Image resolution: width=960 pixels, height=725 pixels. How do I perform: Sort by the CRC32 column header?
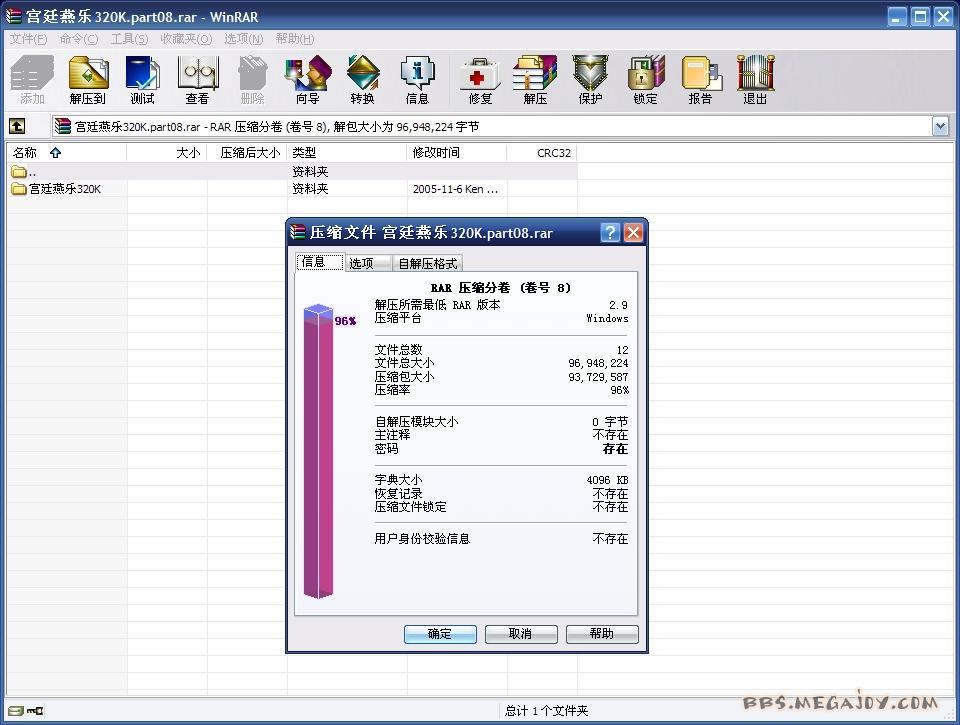(542, 152)
